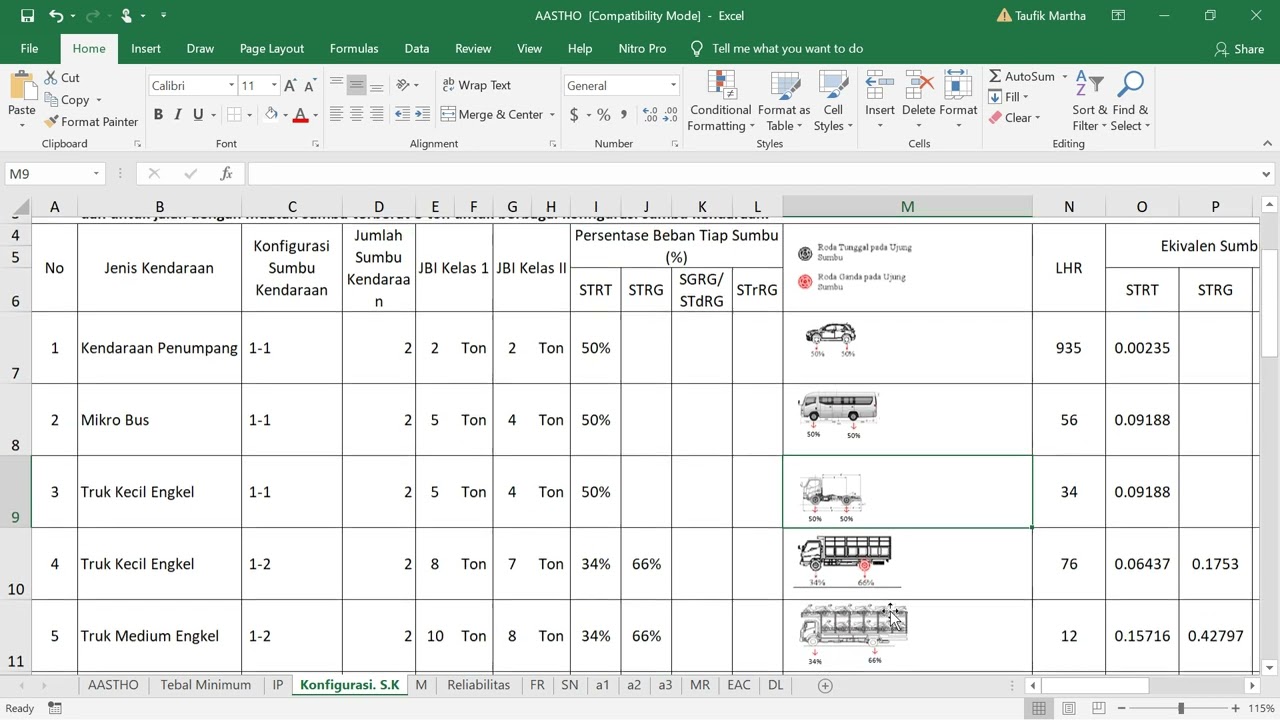Viewport: 1280px width, 720px height.
Task: Switch to Normal view in status bar
Action: click(1039, 709)
